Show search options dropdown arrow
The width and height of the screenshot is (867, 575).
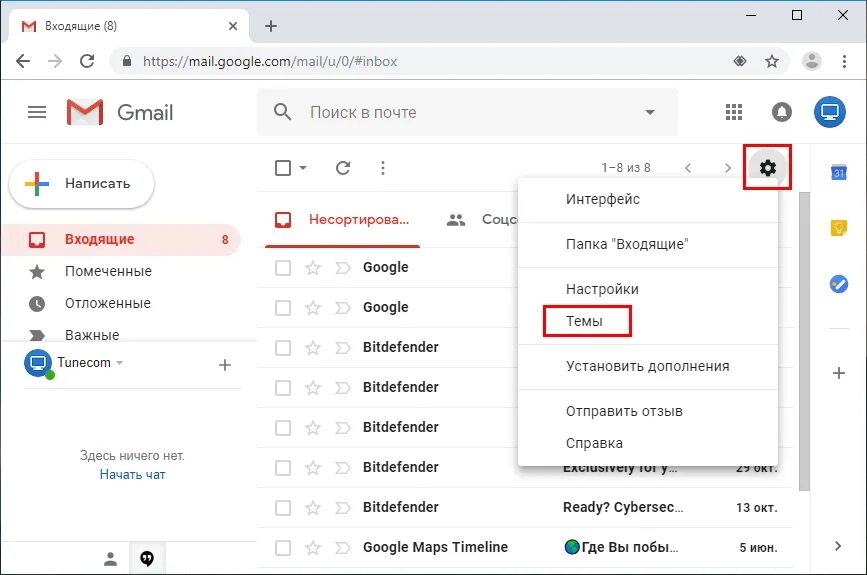coord(650,112)
